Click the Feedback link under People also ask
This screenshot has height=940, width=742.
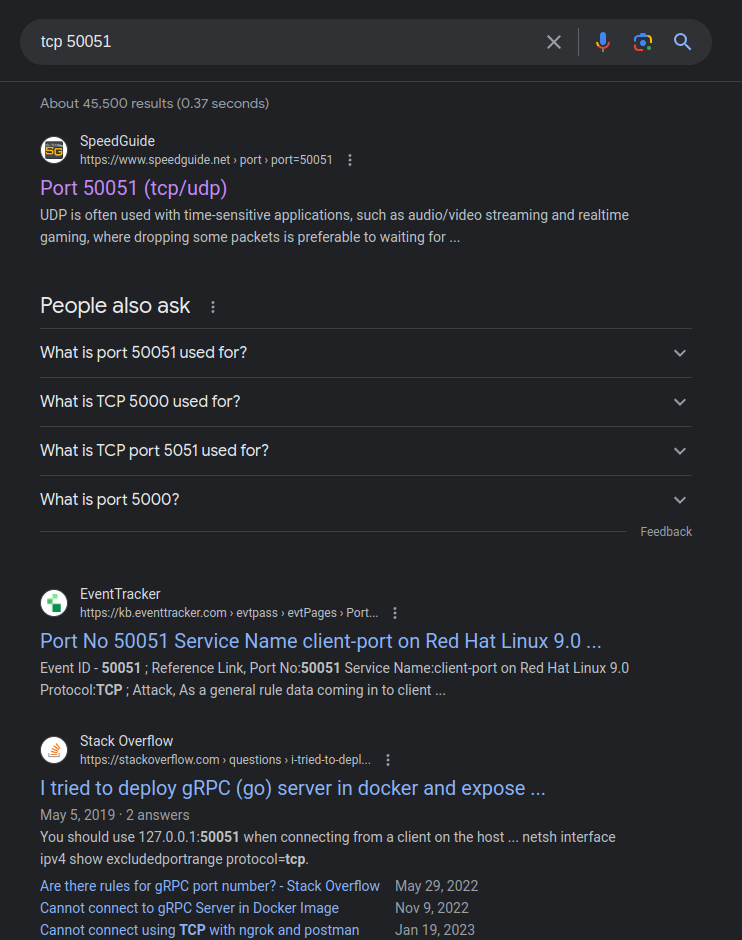666,532
